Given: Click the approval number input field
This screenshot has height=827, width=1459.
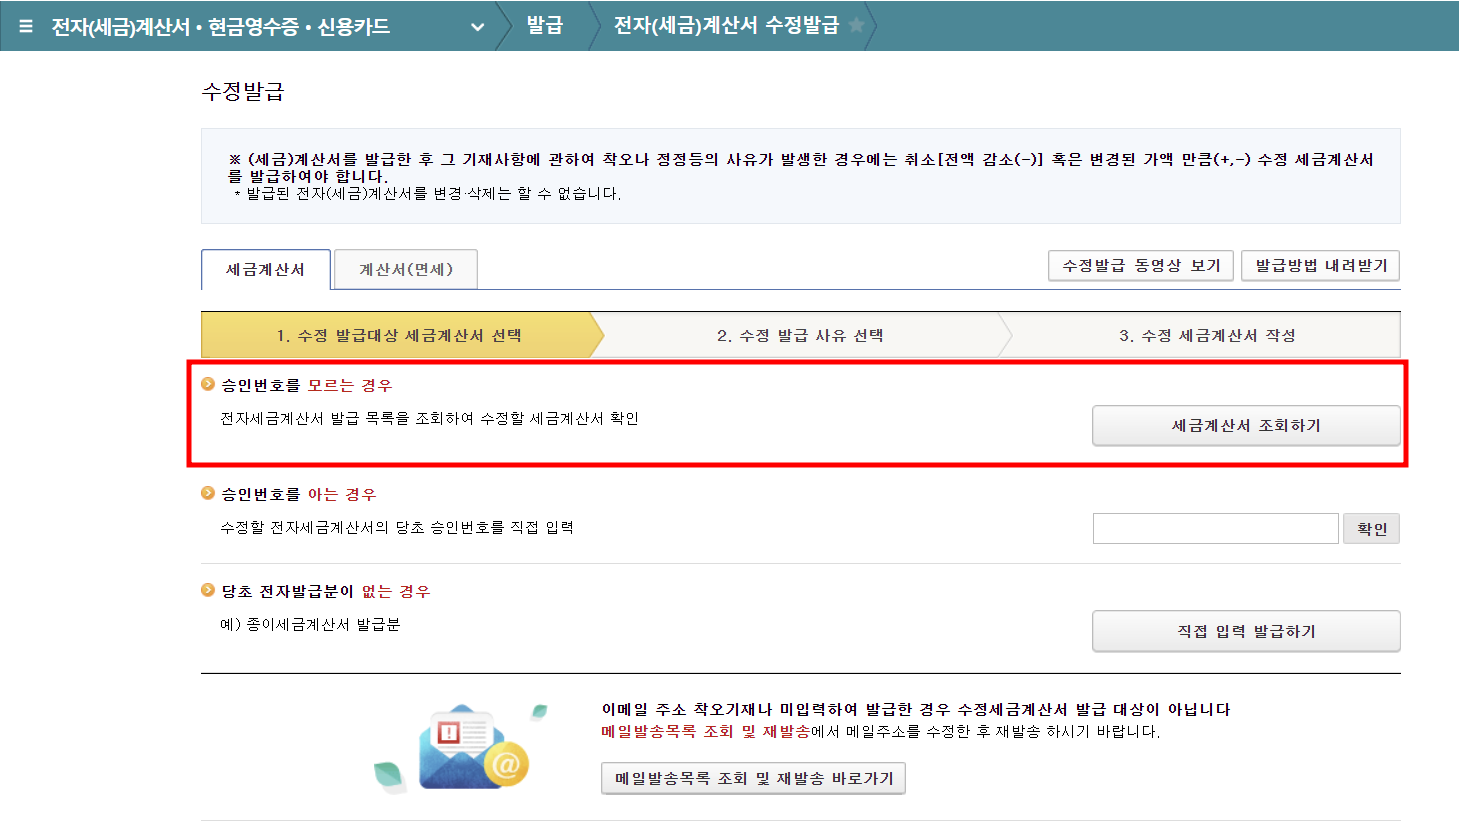Looking at the screenshot, I should pos(1215,528).
